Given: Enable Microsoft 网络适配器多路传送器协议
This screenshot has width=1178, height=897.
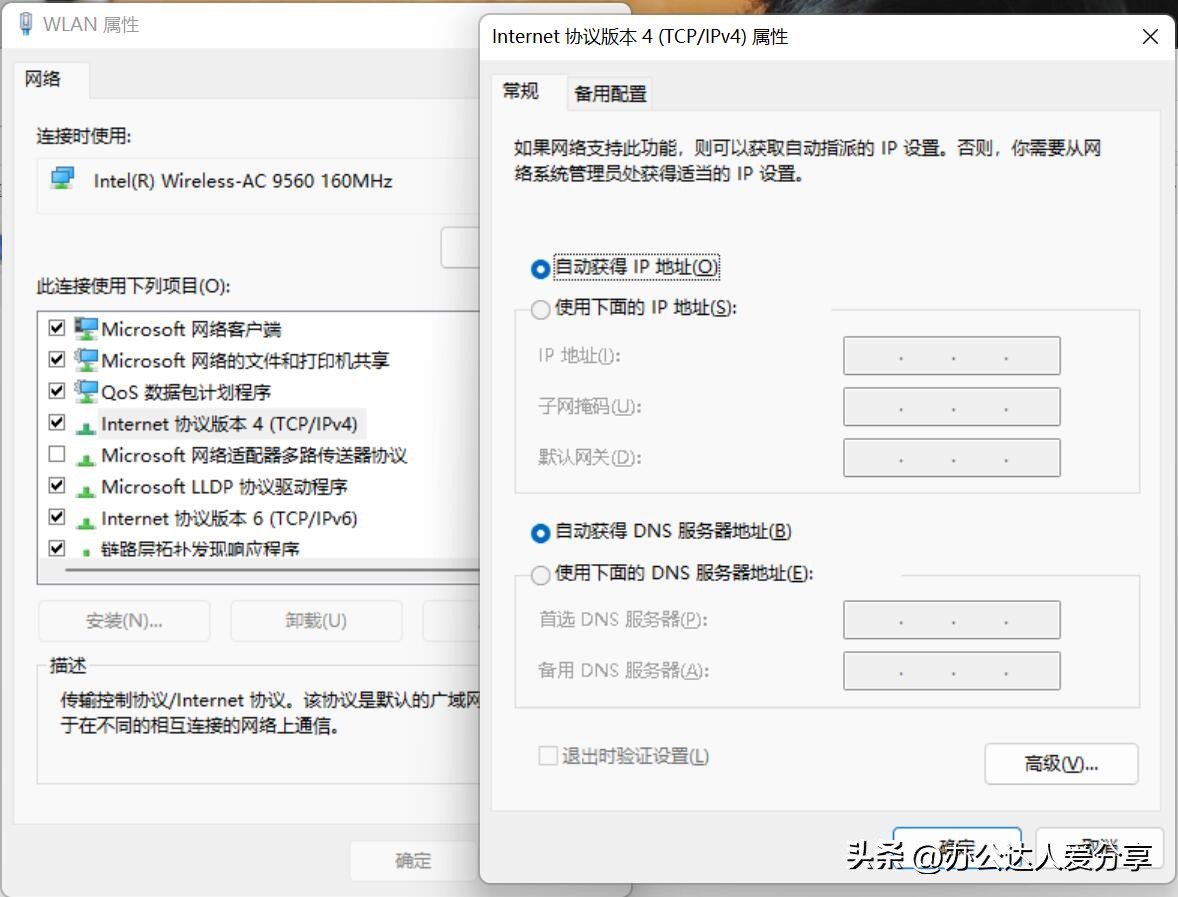Looking at the screenshot, I should point(57,455).
